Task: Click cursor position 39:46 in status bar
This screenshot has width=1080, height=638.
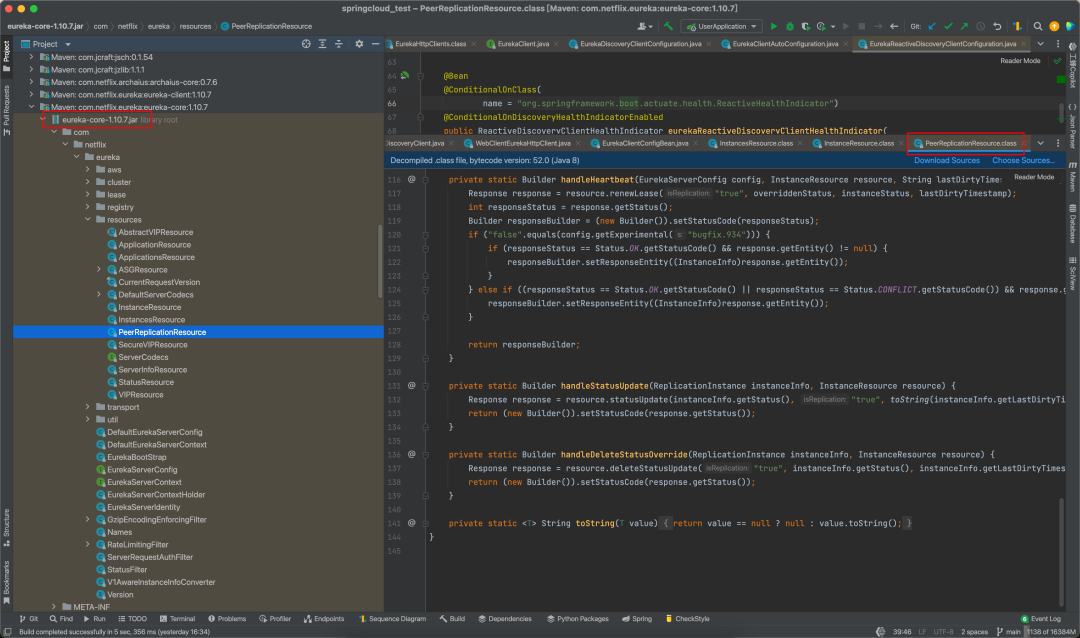Action: pos(902,632)
